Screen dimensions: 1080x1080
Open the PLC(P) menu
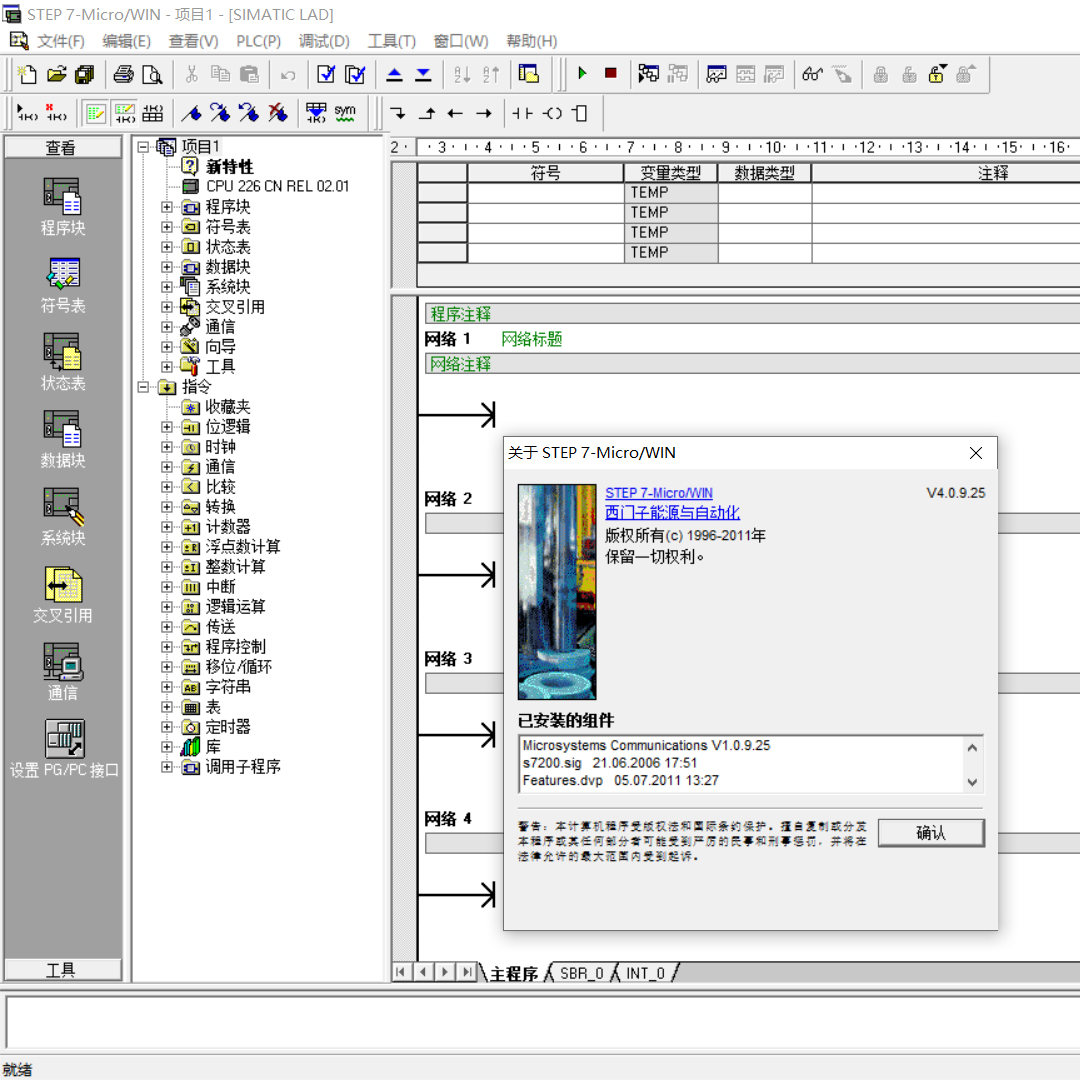point(258,41)
